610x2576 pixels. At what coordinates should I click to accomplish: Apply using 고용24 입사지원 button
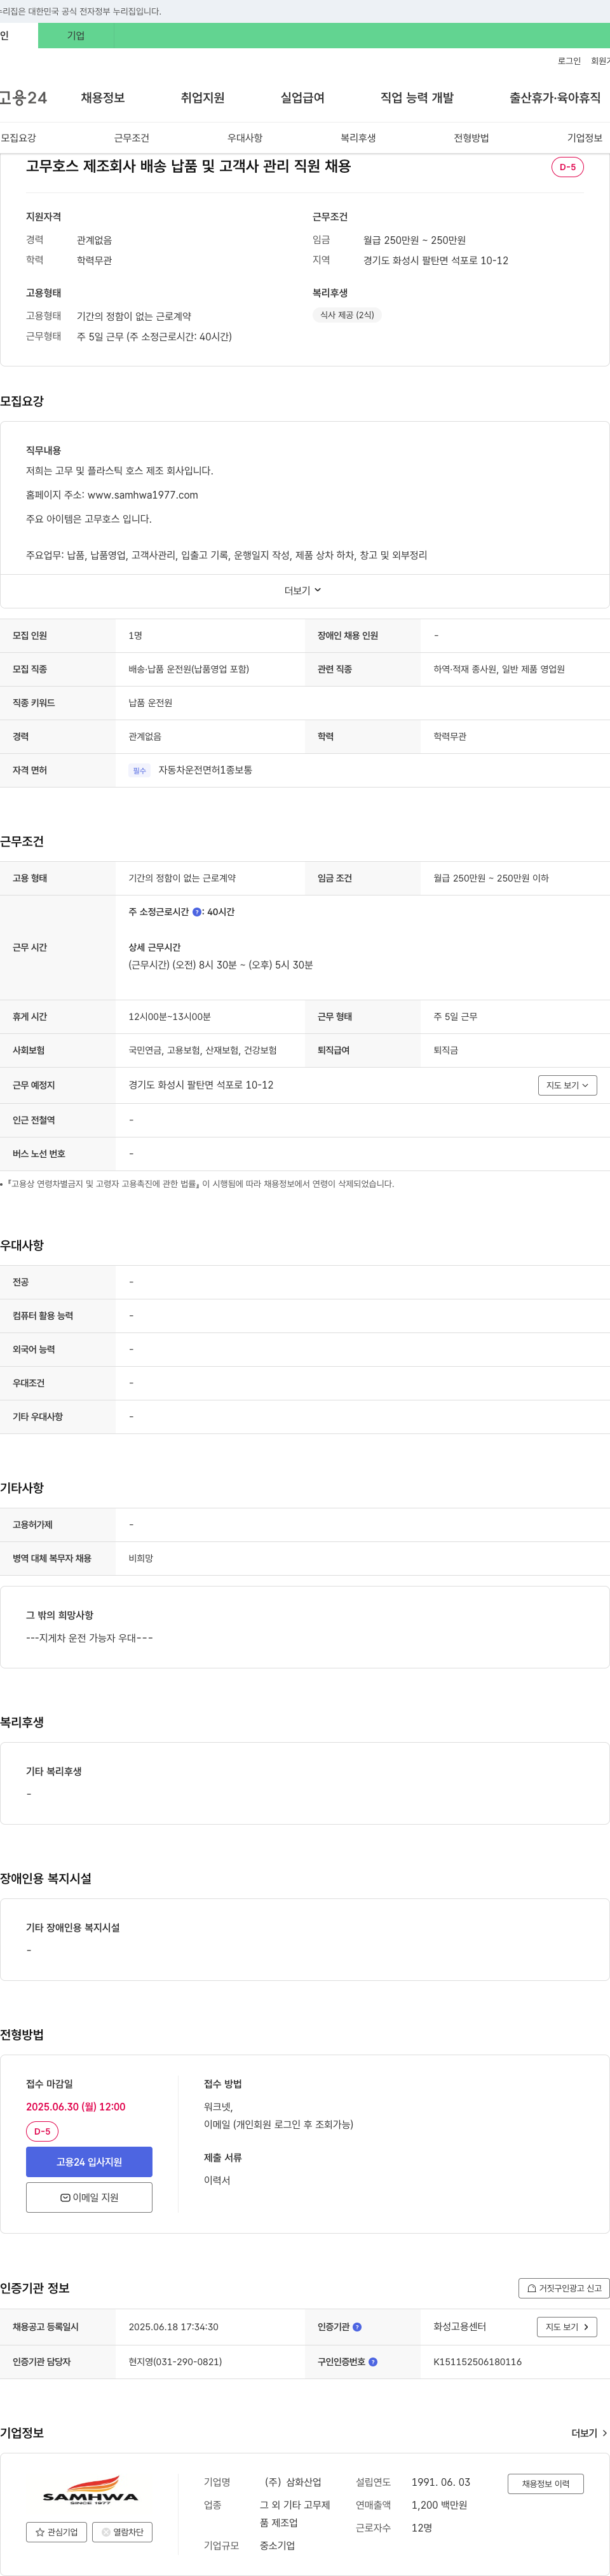[89, 2162]
